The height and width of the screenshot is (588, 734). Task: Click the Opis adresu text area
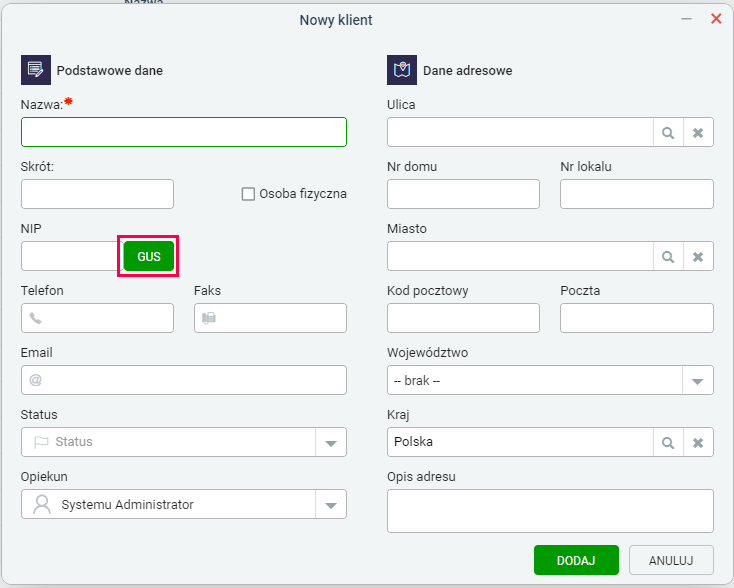(550, 511)
